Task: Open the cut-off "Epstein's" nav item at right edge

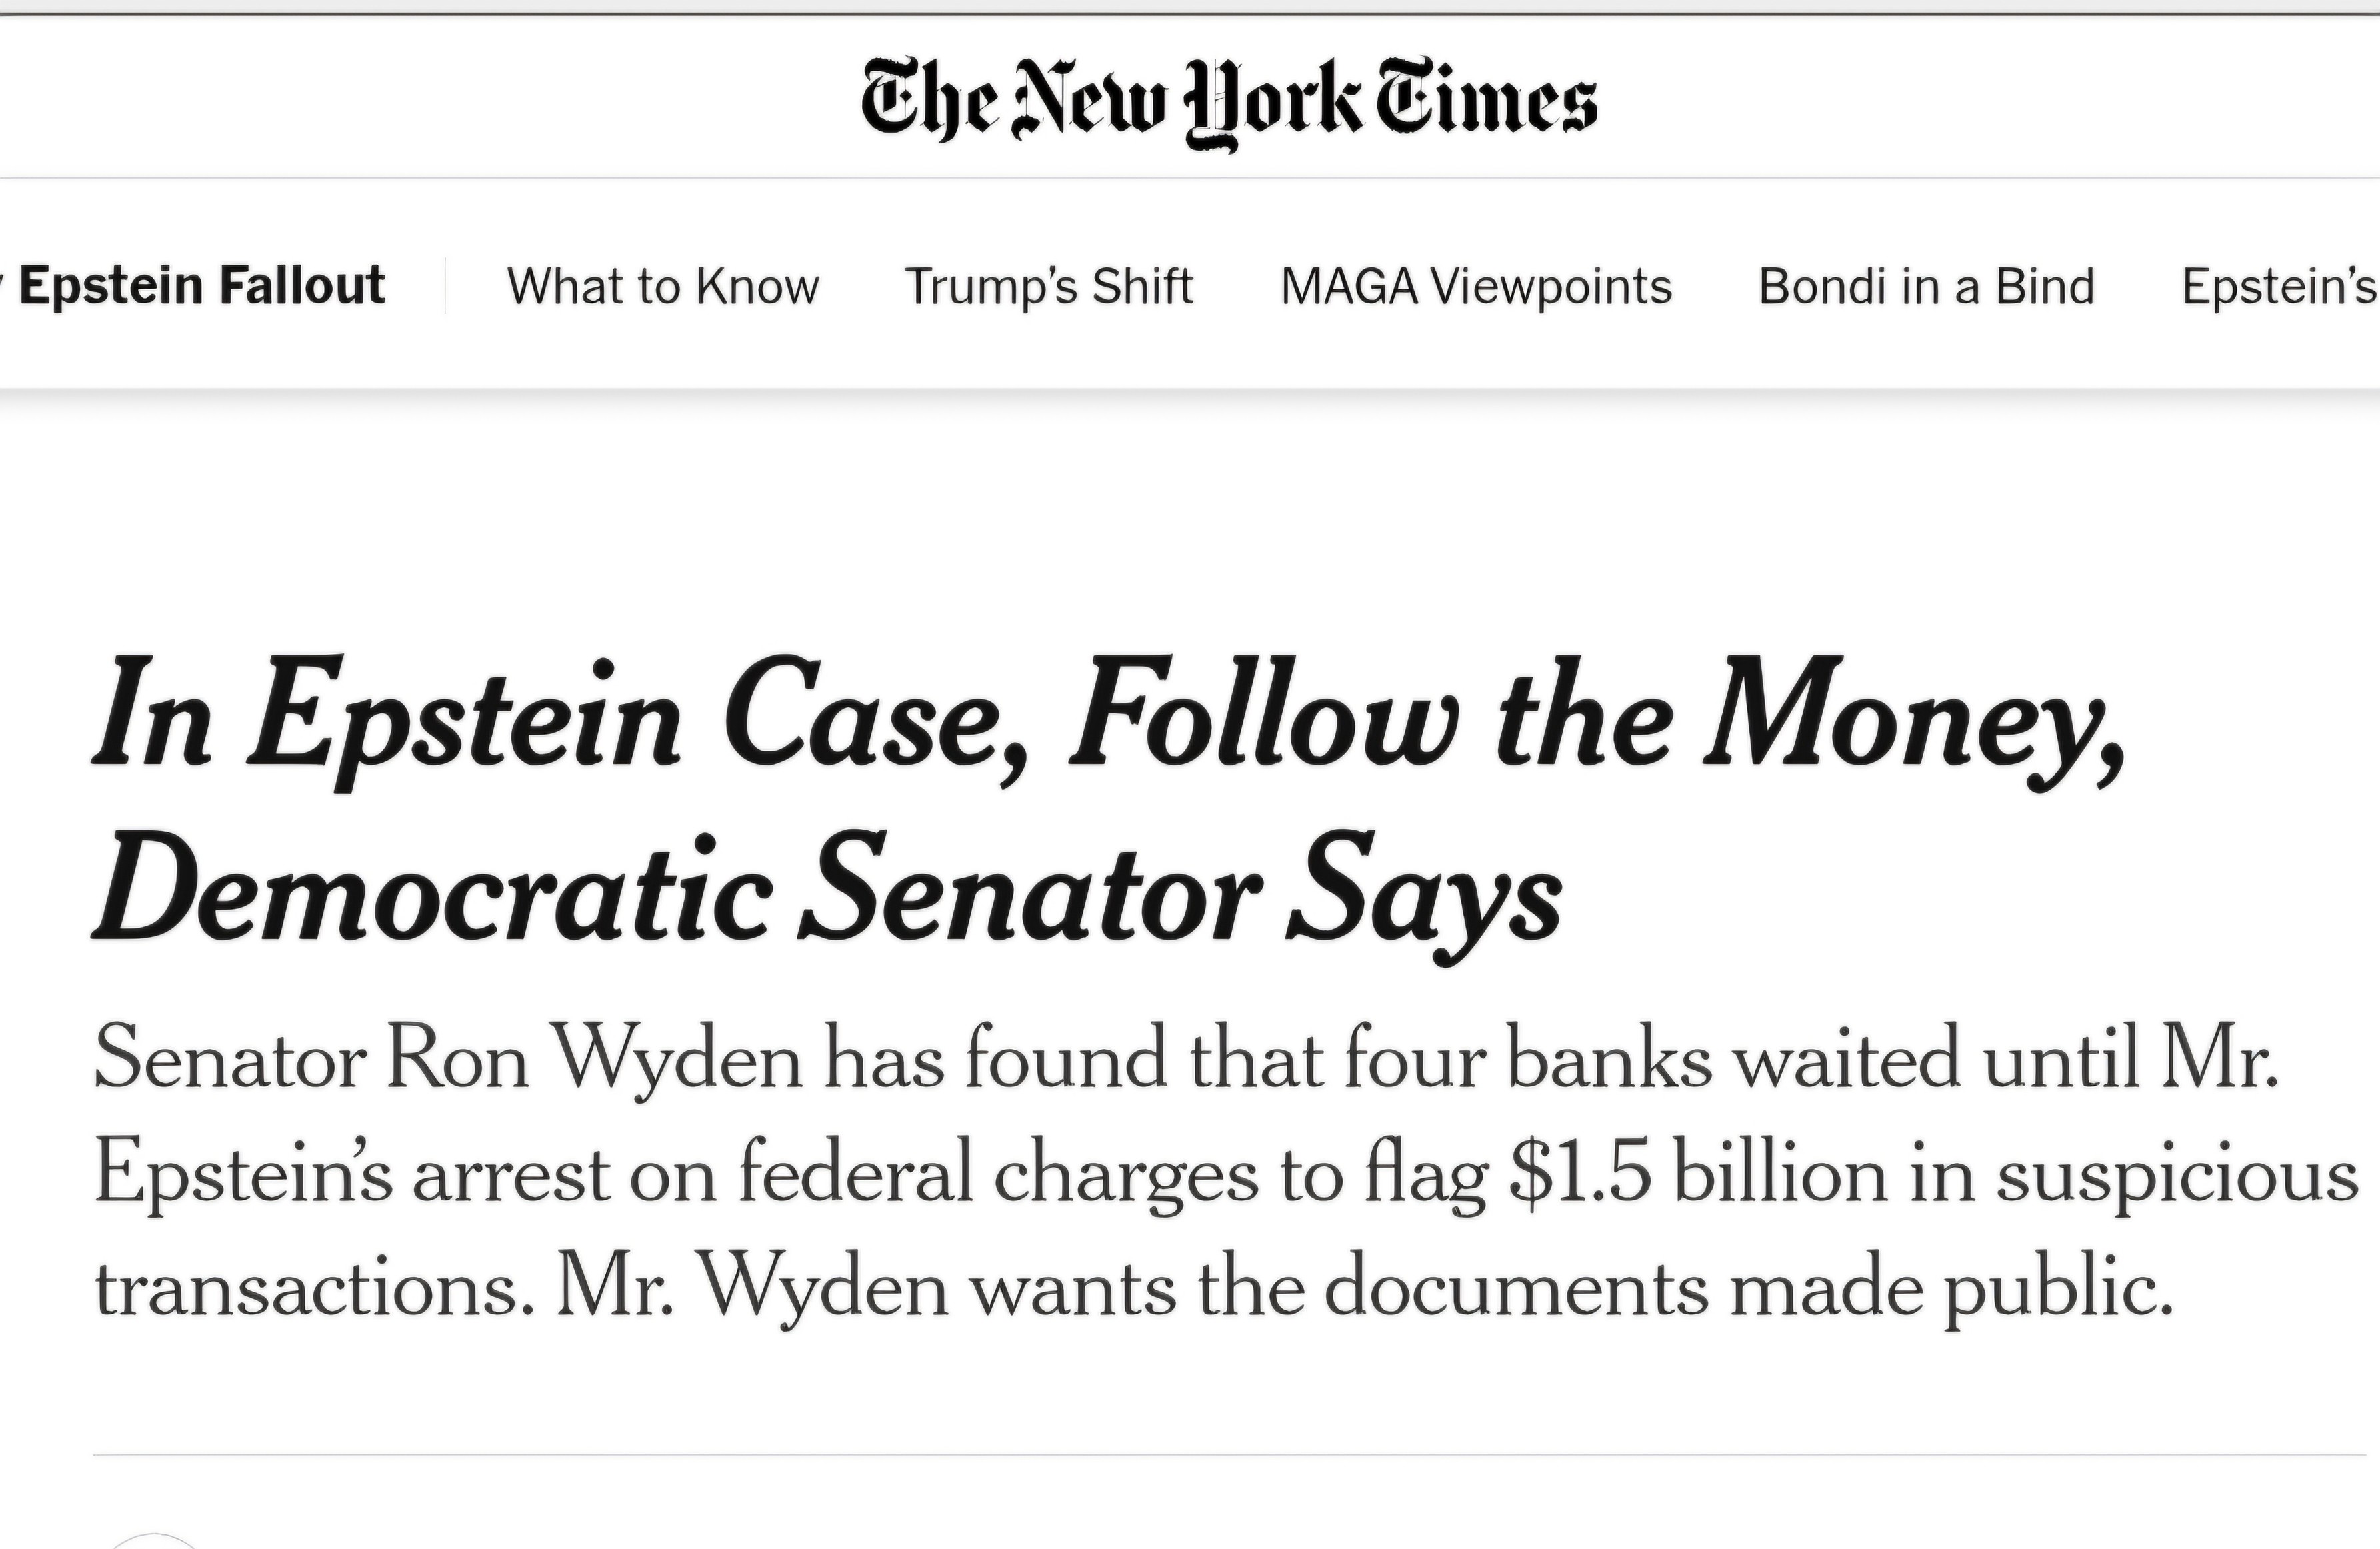Action: (2278, 287)
